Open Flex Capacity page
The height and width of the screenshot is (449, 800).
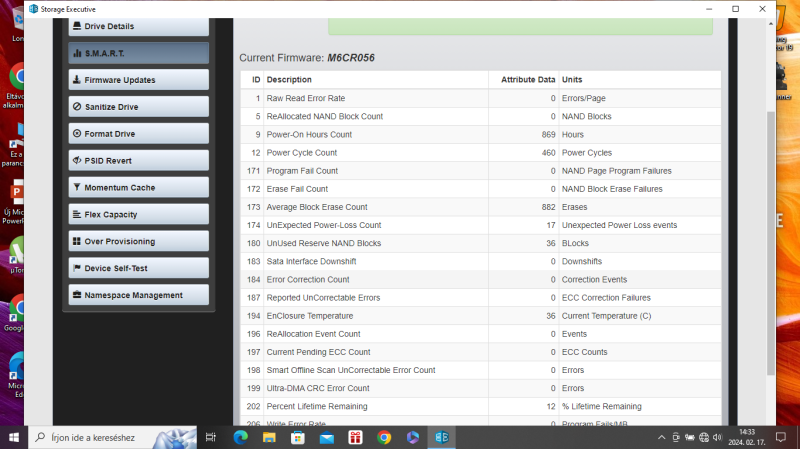point(138,214)
